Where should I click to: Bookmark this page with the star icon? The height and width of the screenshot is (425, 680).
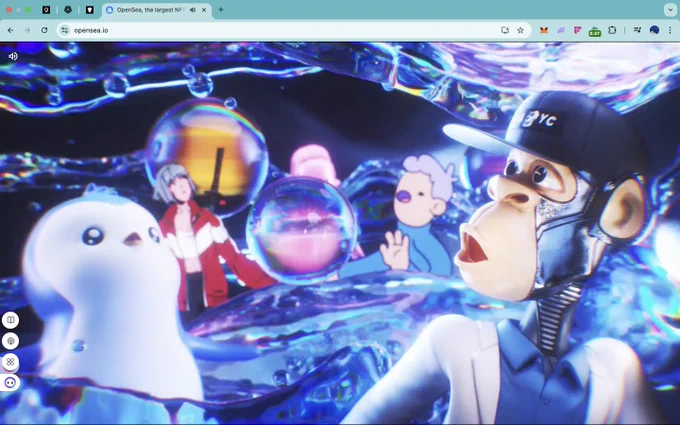[x=520, y=30]
